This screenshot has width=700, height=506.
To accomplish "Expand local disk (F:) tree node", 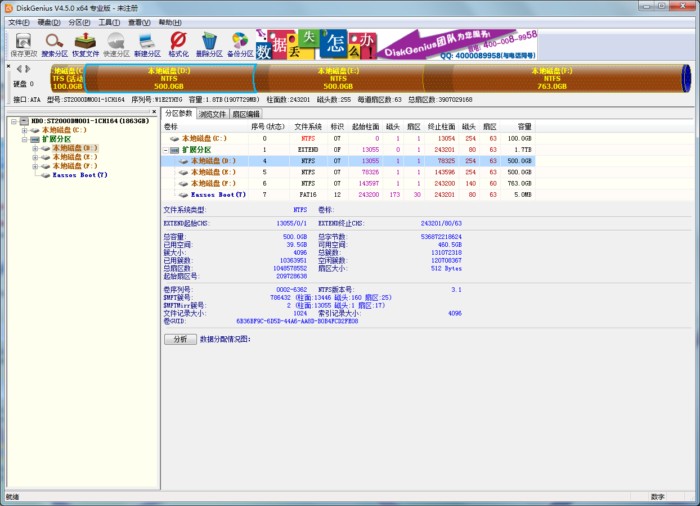I will tap(35, 166).
